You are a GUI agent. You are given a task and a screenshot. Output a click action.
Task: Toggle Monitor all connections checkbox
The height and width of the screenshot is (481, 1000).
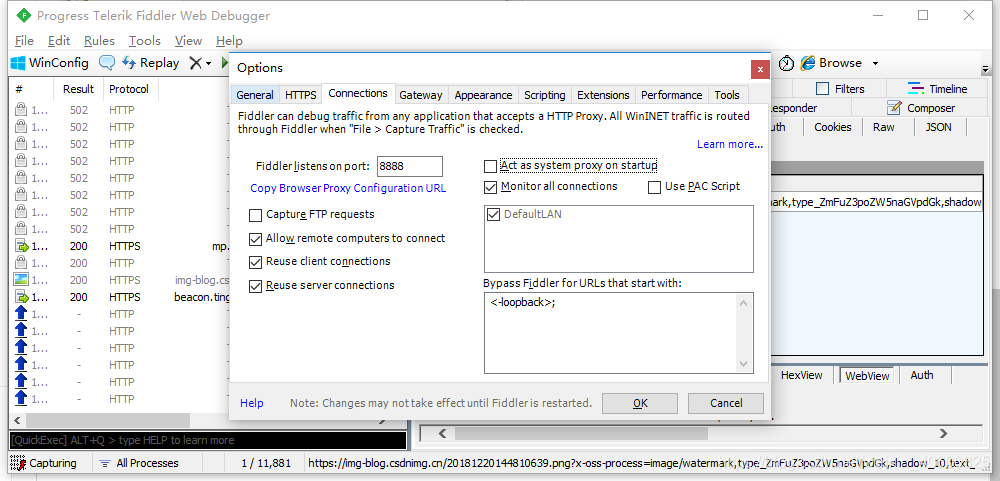click(x=490, y=187)
